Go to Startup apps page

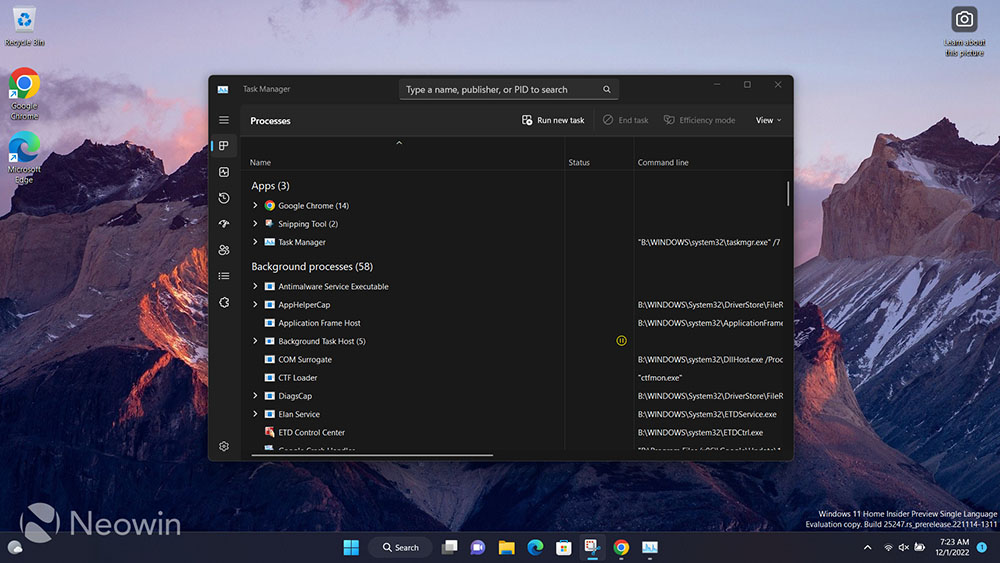(x=224, y=224)
